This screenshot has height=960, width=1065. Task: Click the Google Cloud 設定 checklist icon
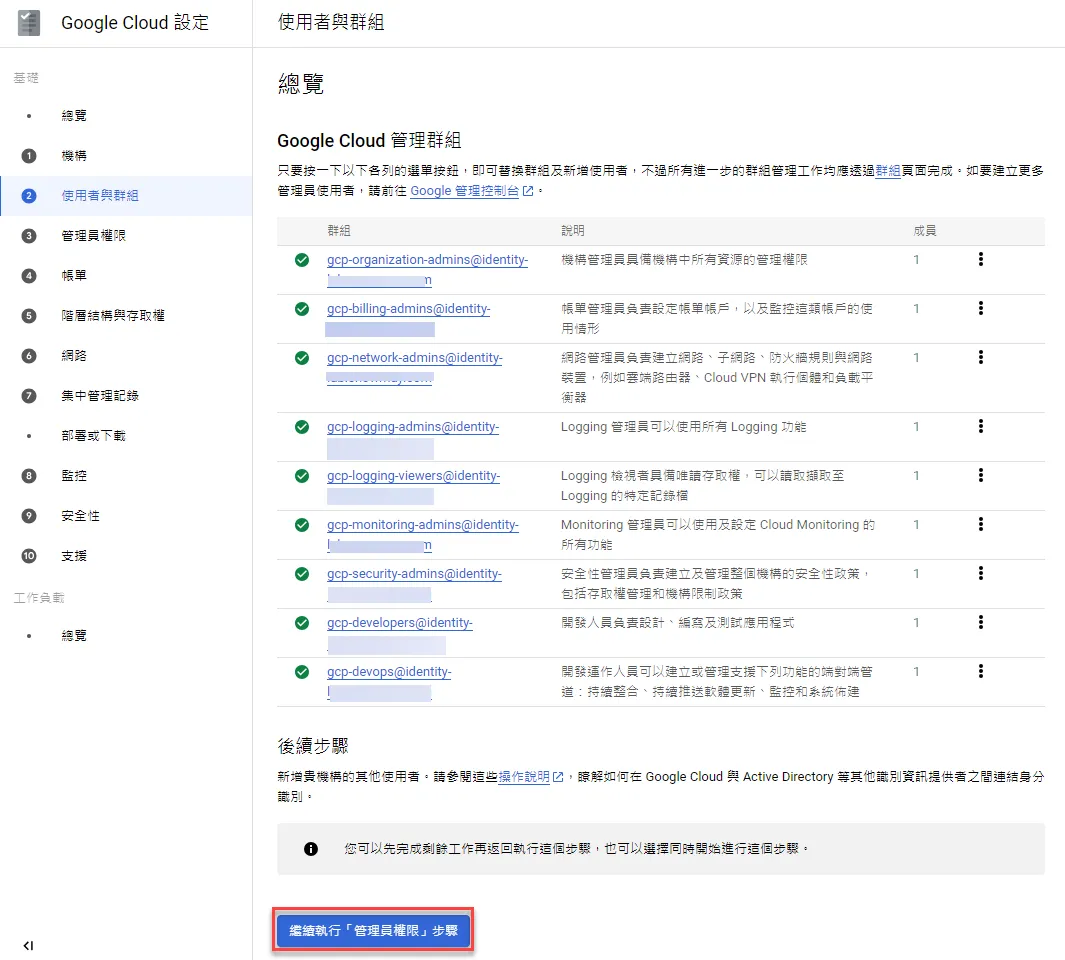coord(29,23)
